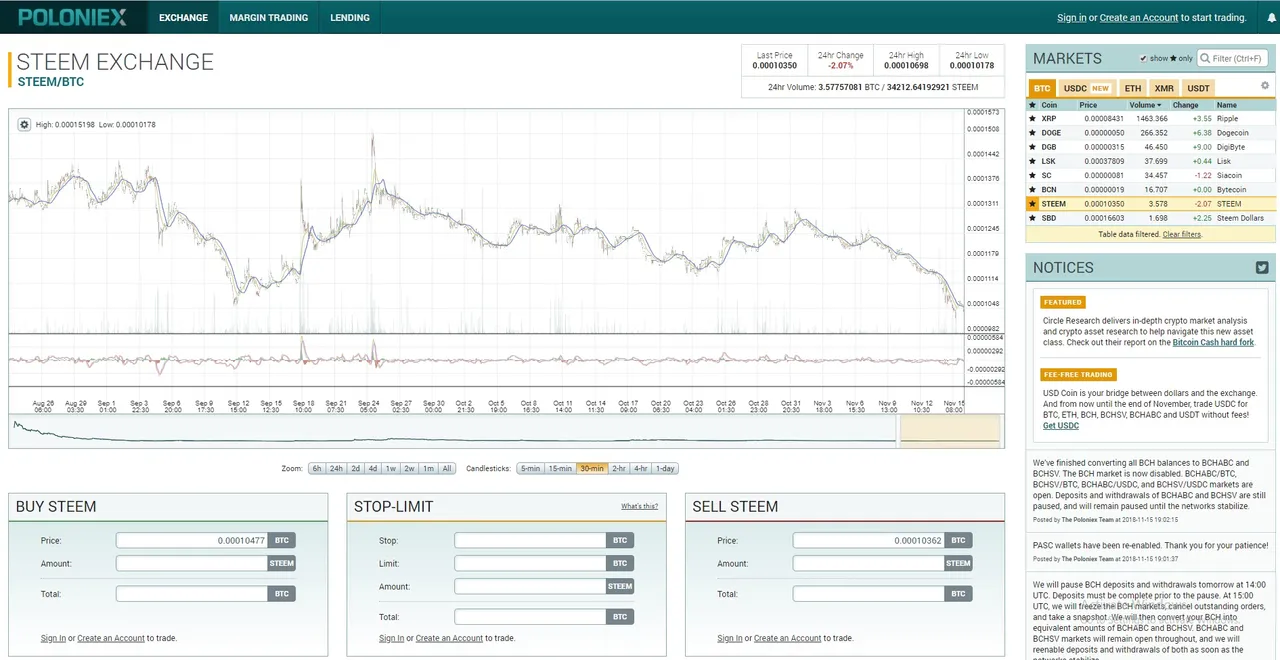Toggle favorite star for DGB row
The width and height of the screenshot is (1280, 660).
1033,147
